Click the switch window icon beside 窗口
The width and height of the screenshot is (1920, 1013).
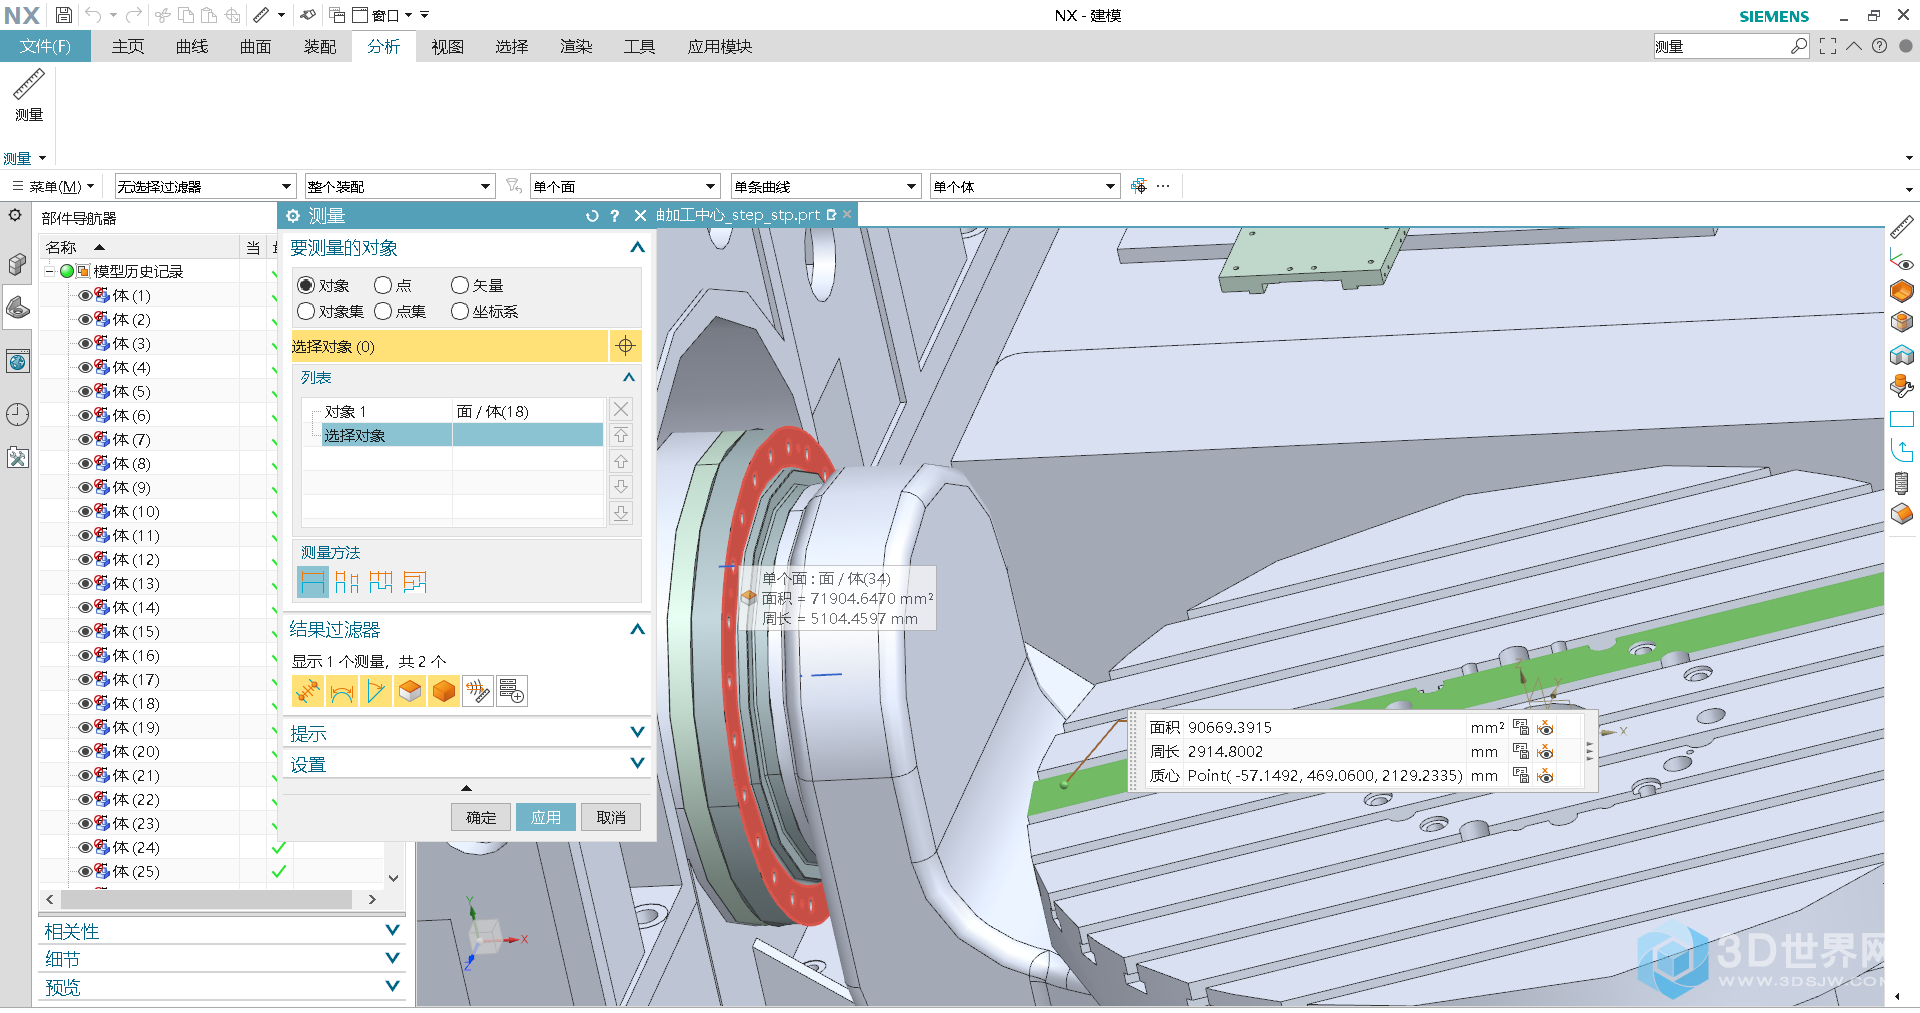click(337, 15)
